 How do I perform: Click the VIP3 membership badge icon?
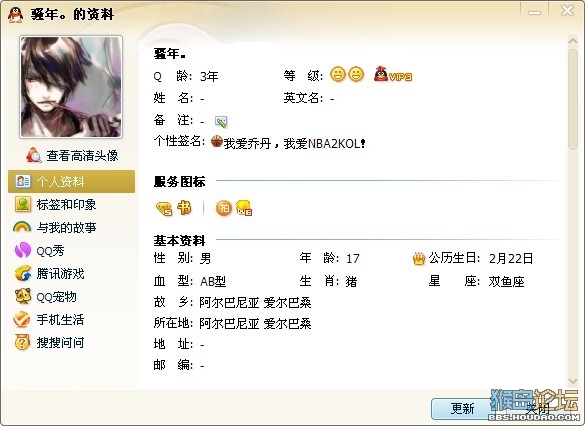pyautogui.click(x=392, y=74)
